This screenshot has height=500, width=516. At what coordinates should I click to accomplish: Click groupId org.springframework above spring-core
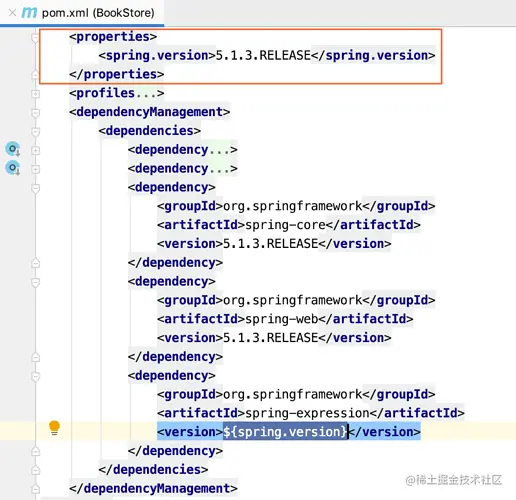(293, 206)
